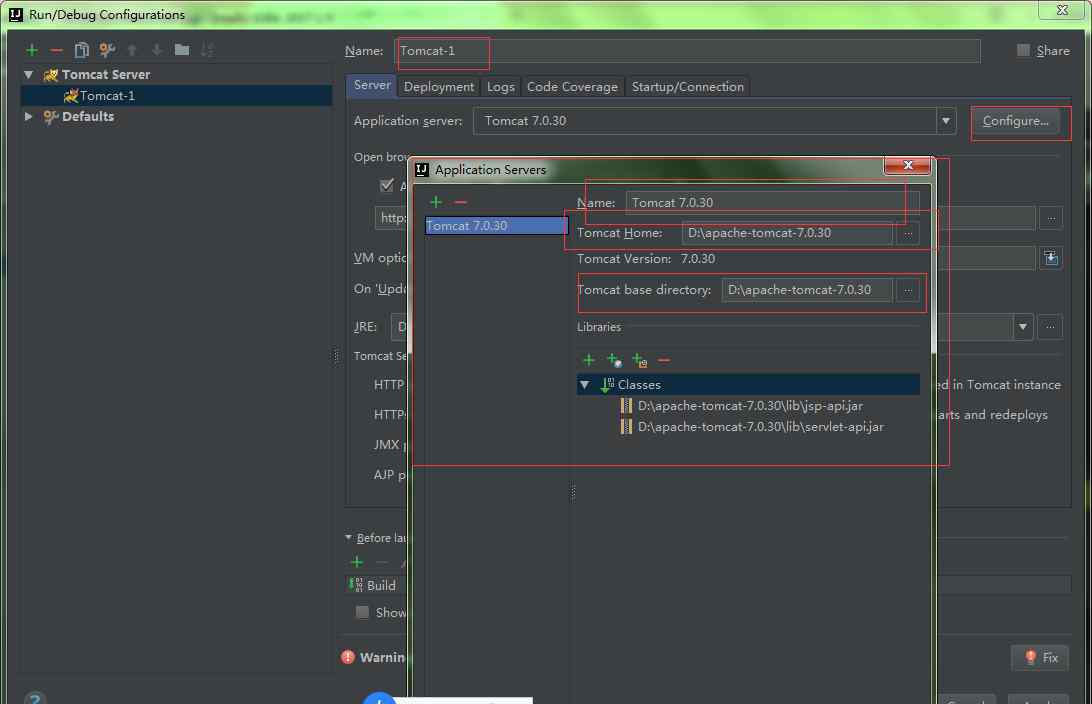Go to the Startup/Connection tab
1092x704 pixels.
[x=688, y=86]
